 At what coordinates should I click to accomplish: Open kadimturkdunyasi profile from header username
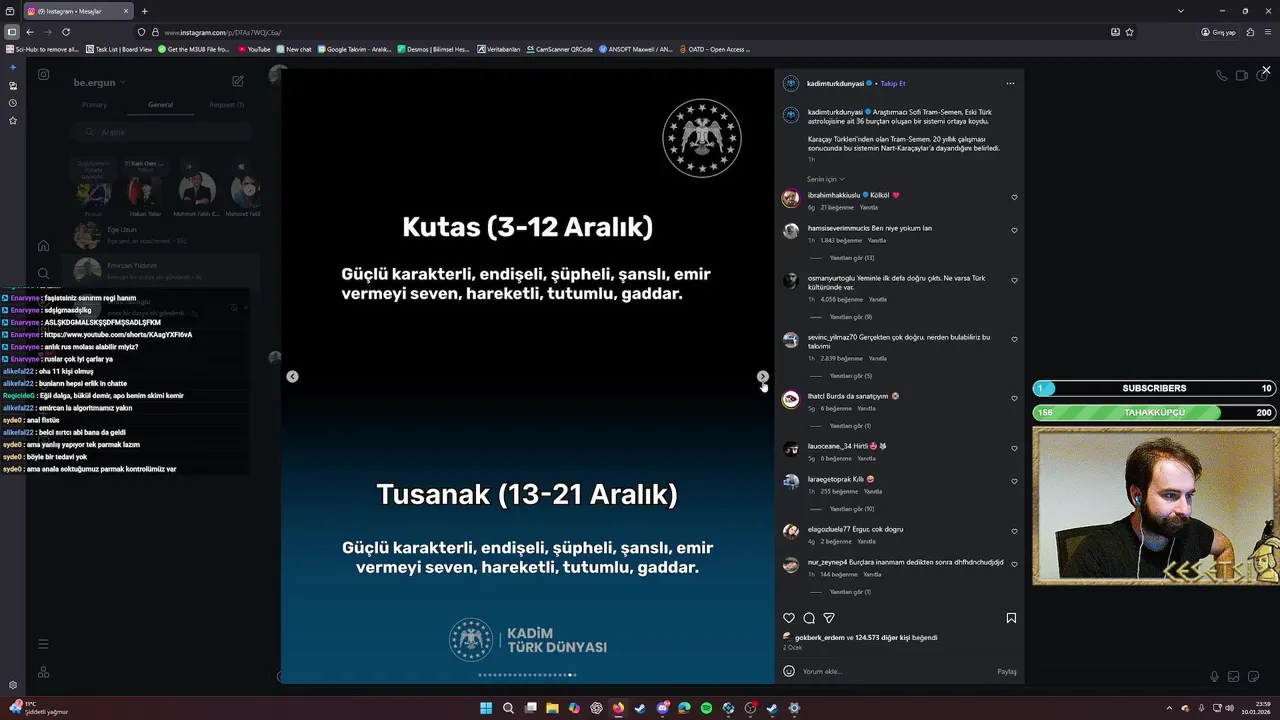click(835, 84)
